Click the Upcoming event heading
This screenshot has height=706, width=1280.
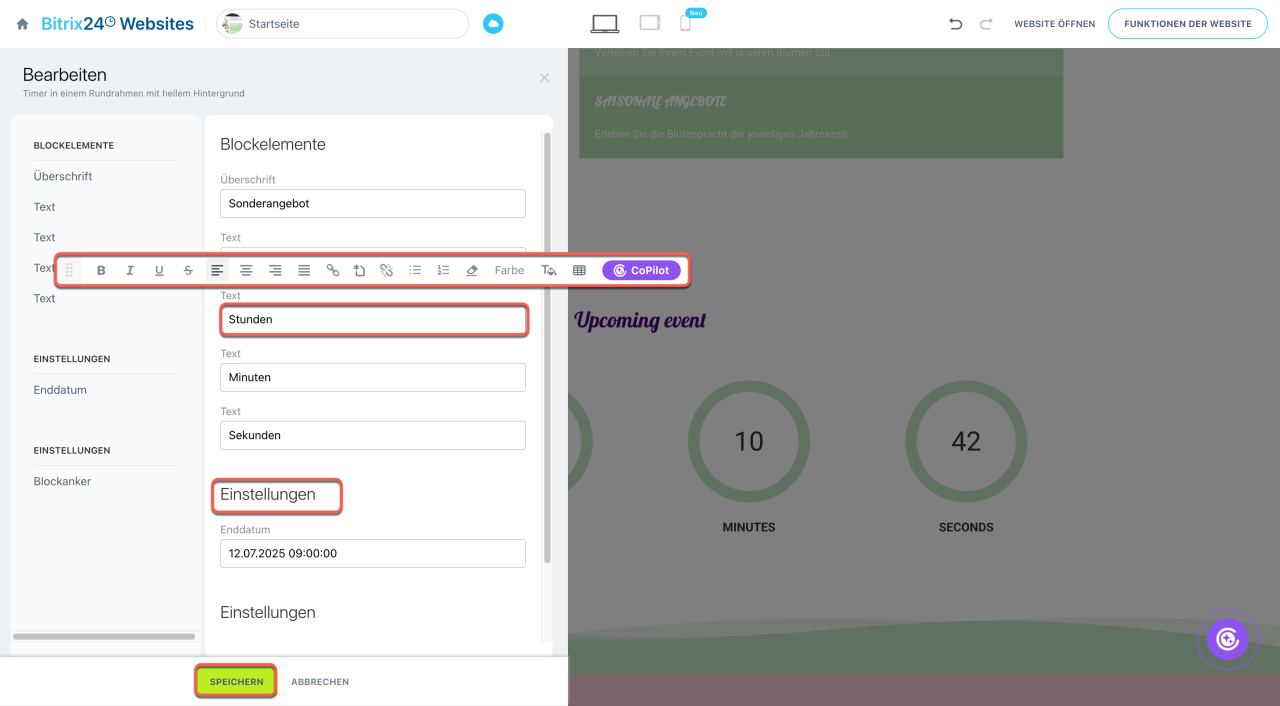(640, 320)
